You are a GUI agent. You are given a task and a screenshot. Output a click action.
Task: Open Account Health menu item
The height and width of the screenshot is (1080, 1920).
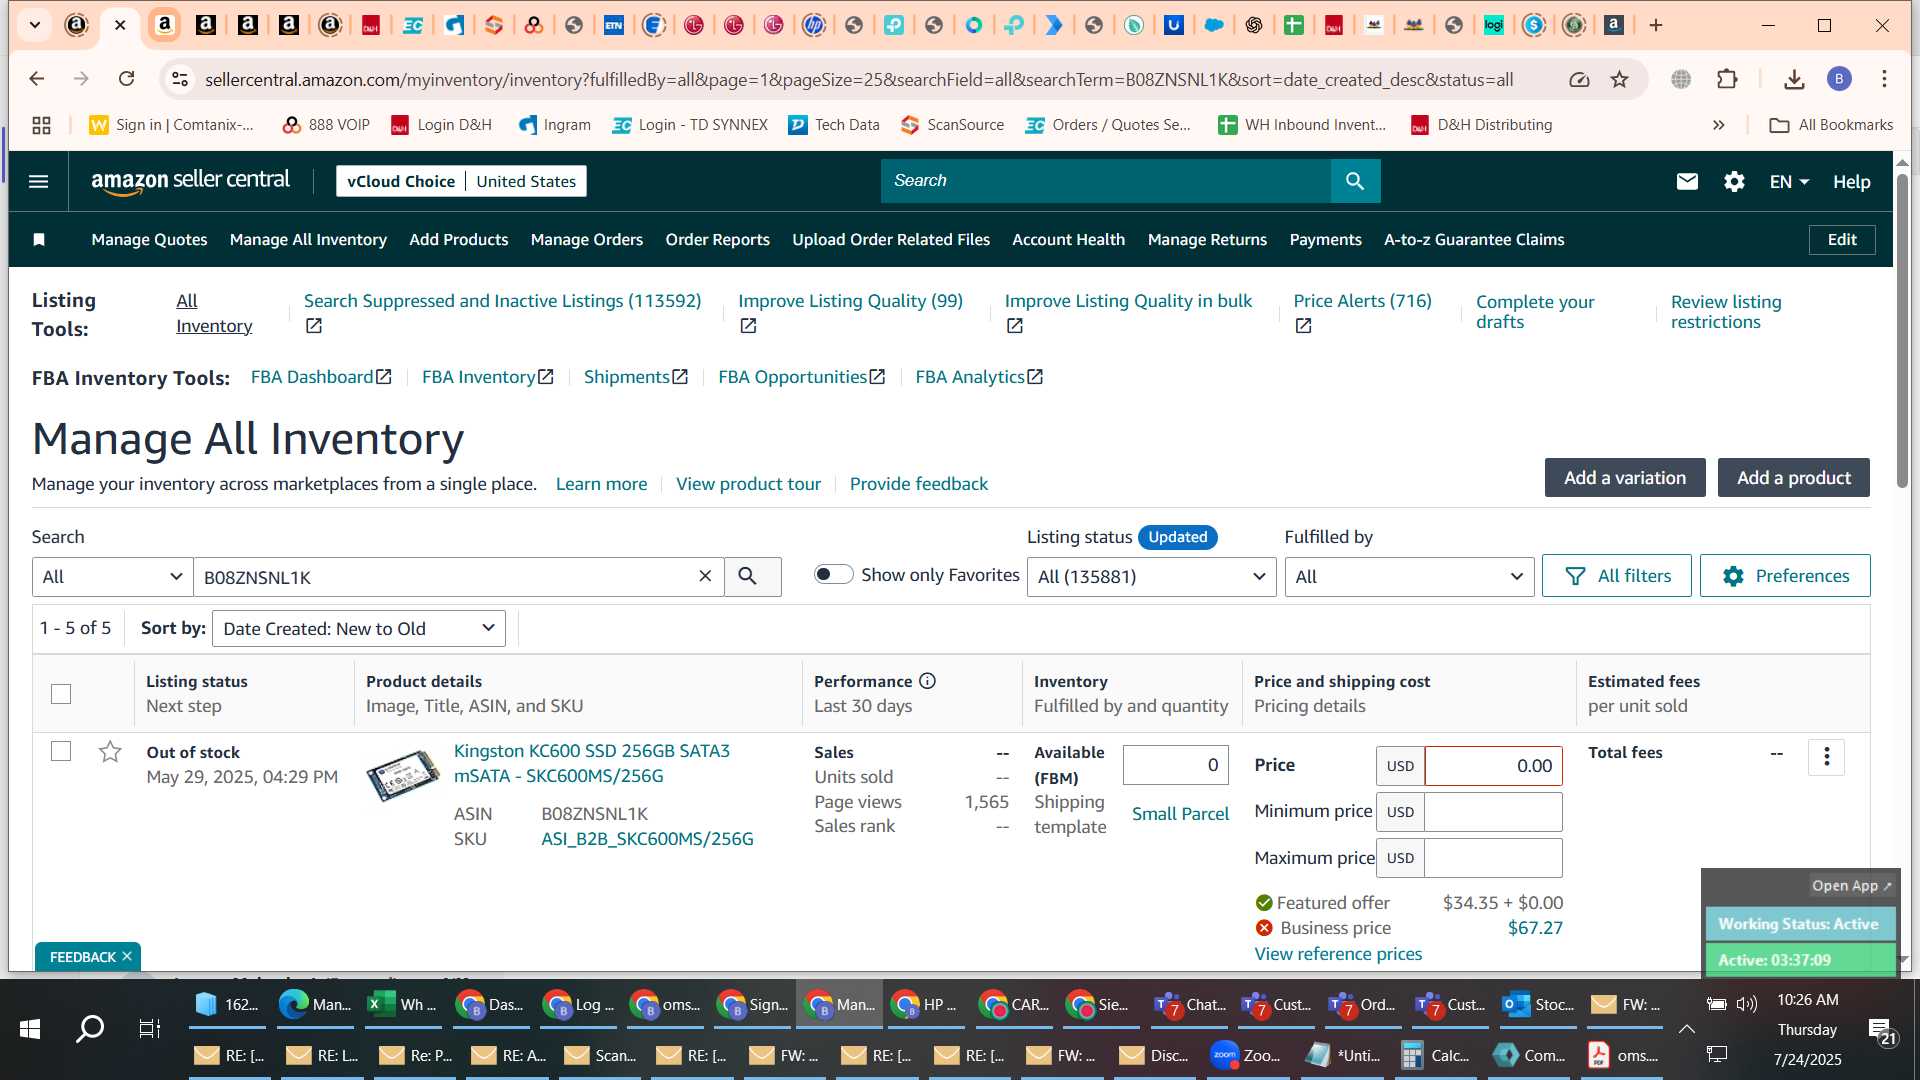[1068, 239]
